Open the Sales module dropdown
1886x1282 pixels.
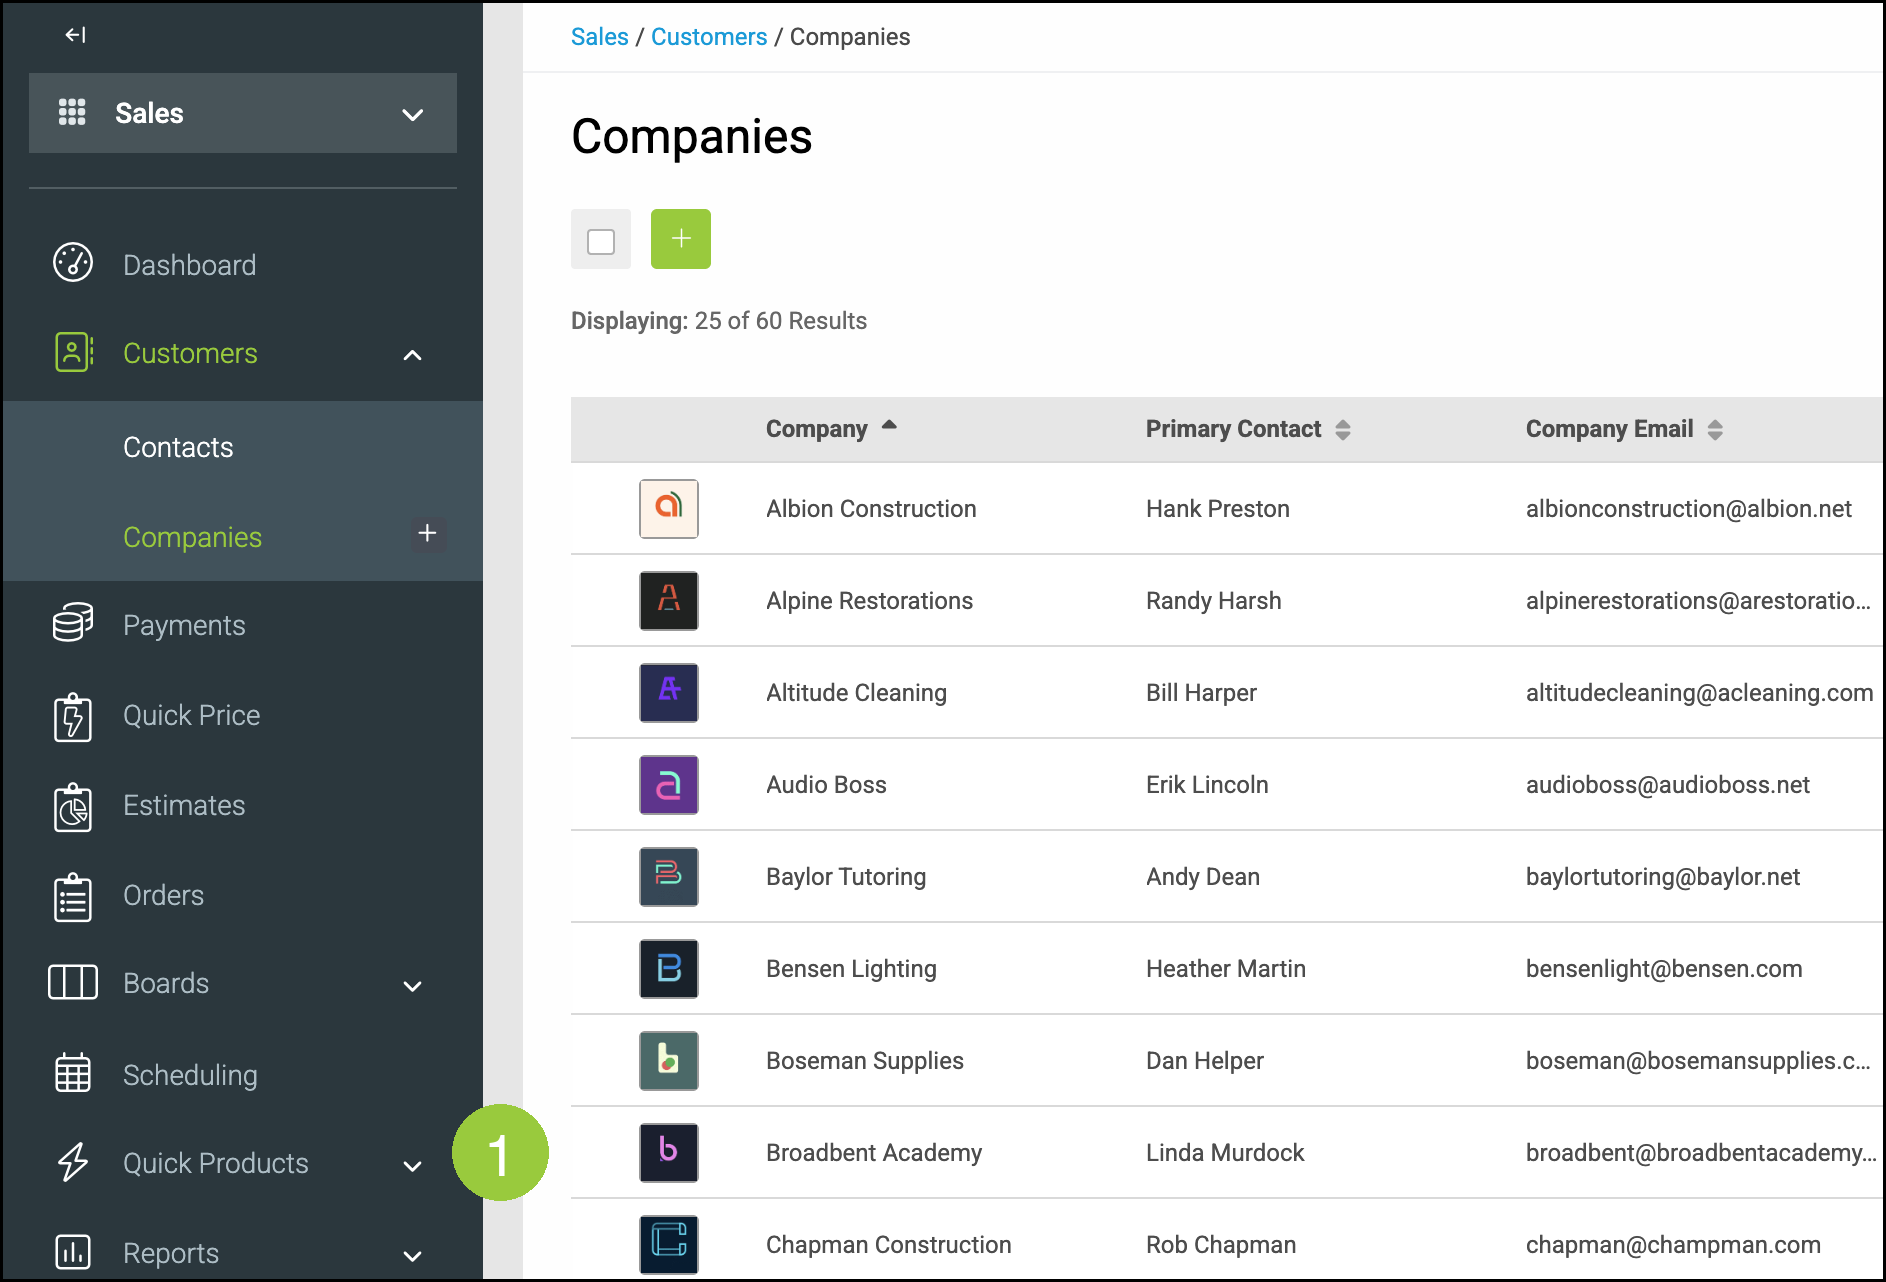tap(243, 113)
